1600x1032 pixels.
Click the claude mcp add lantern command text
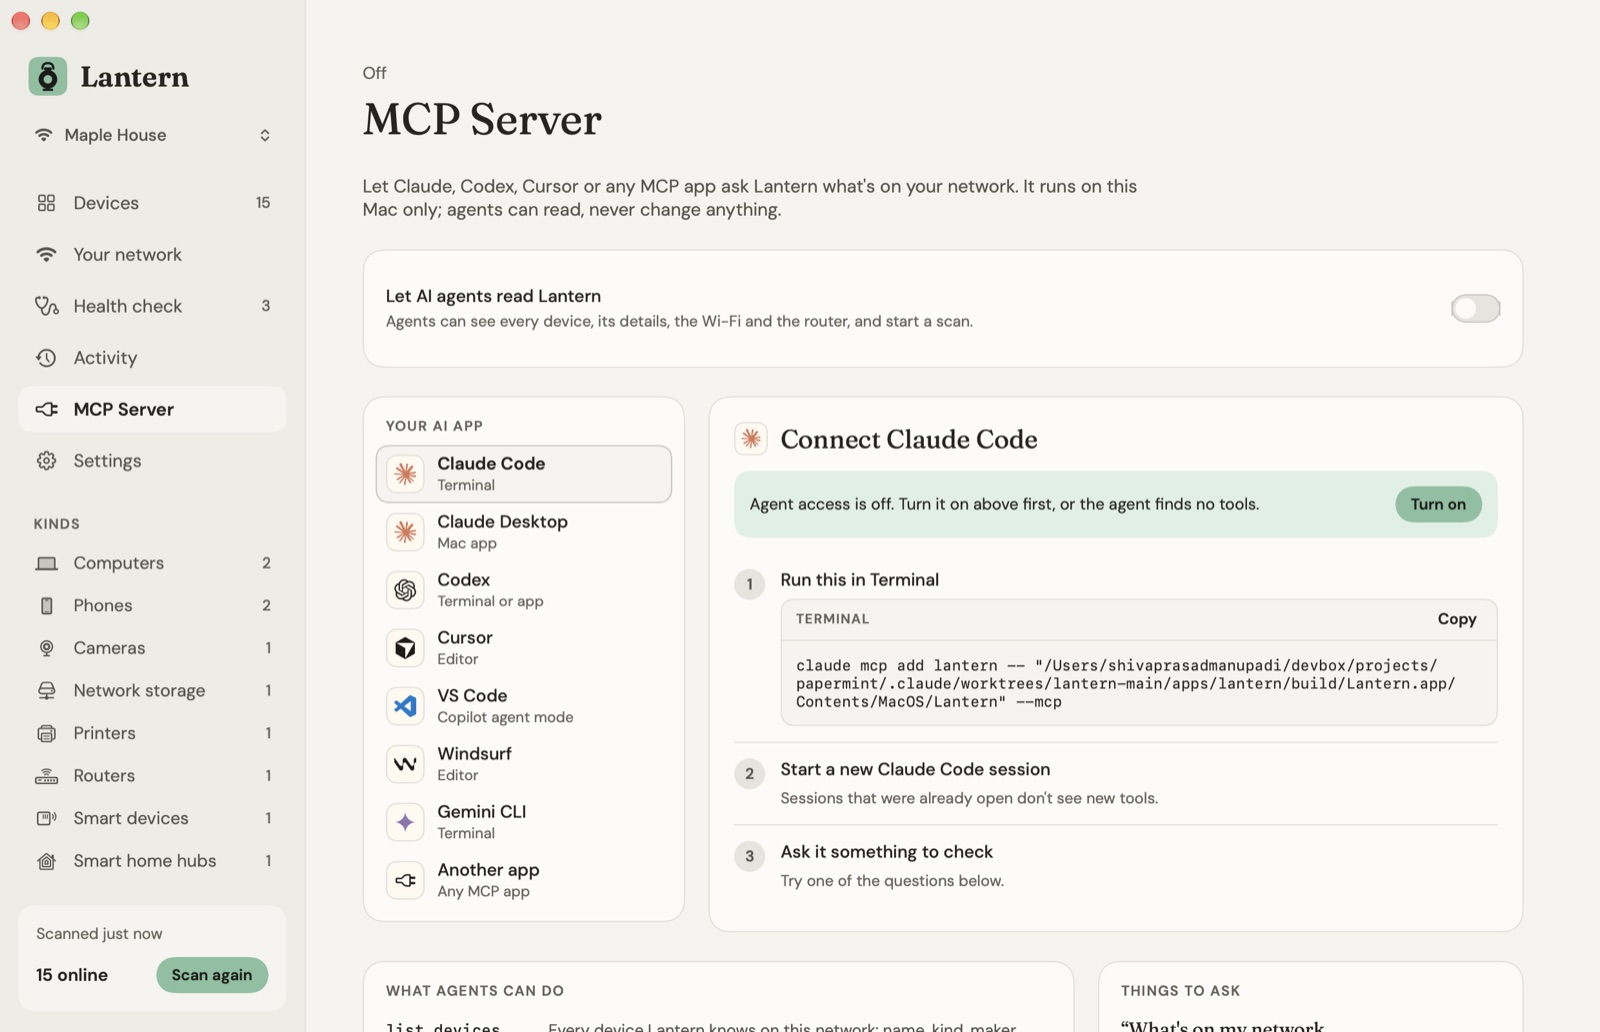click(1125, 684)
